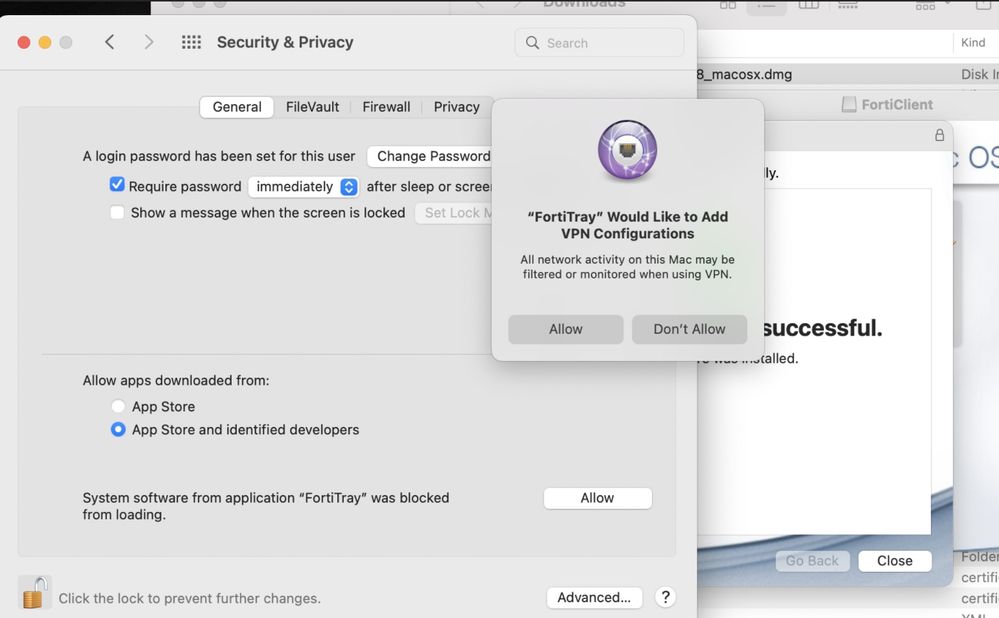Viewport: 999px width, 618px height.
Task: Click the lock icon in FortiClient installer
Action: [x=939, y=135]
